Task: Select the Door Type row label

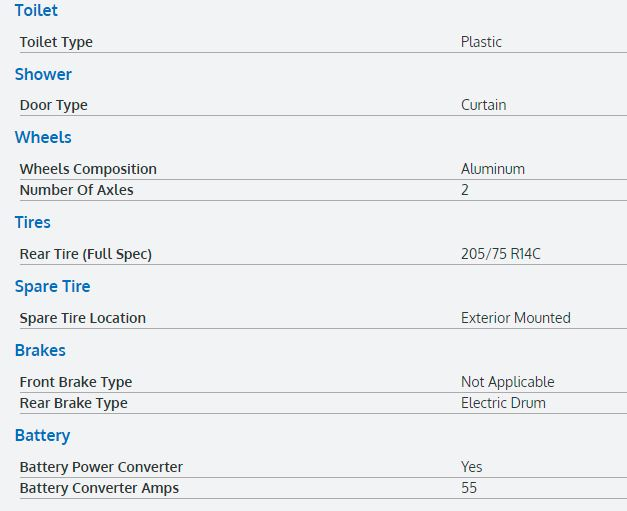Action: click(x=53, y=106)
